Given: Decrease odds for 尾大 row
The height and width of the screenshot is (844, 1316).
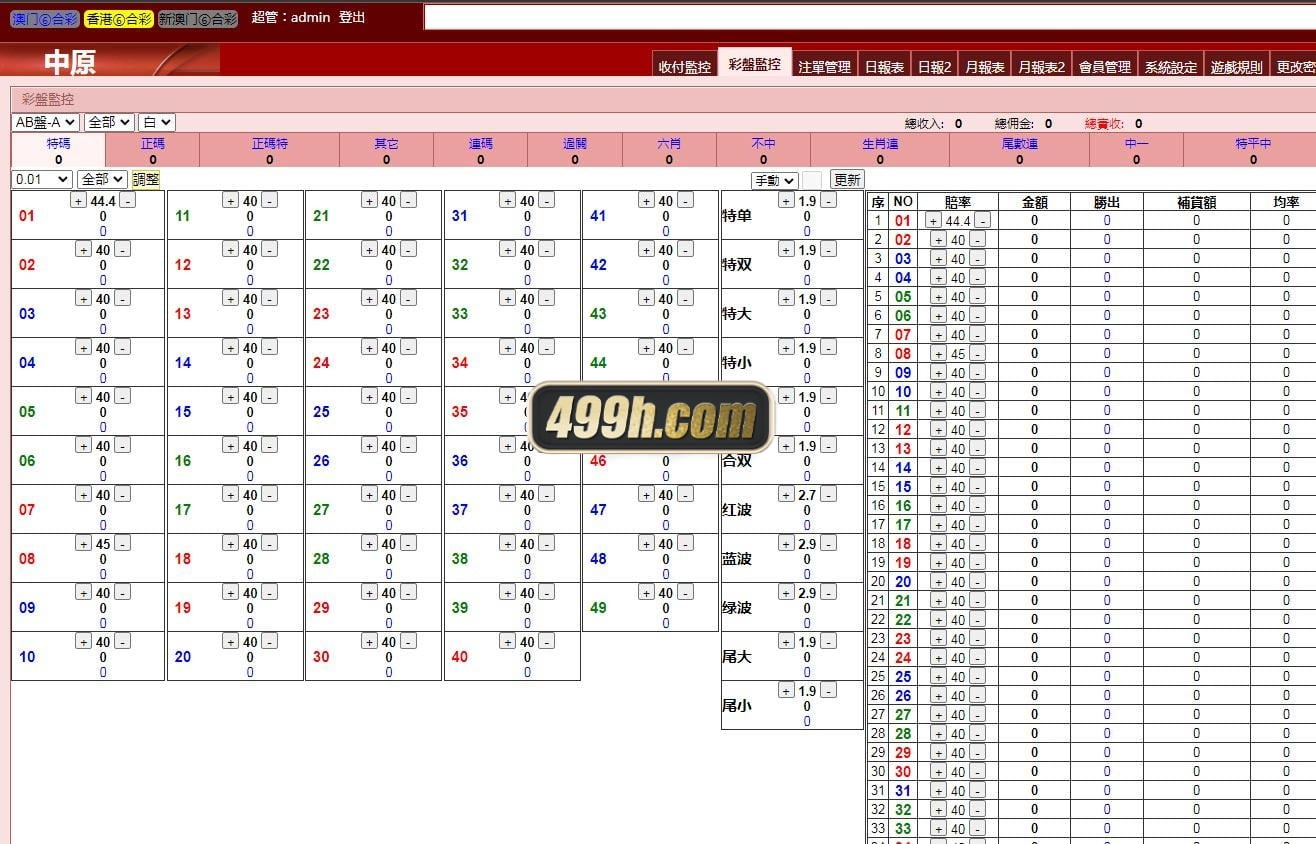Looking at the screenshot, I should tap(828, 642).
